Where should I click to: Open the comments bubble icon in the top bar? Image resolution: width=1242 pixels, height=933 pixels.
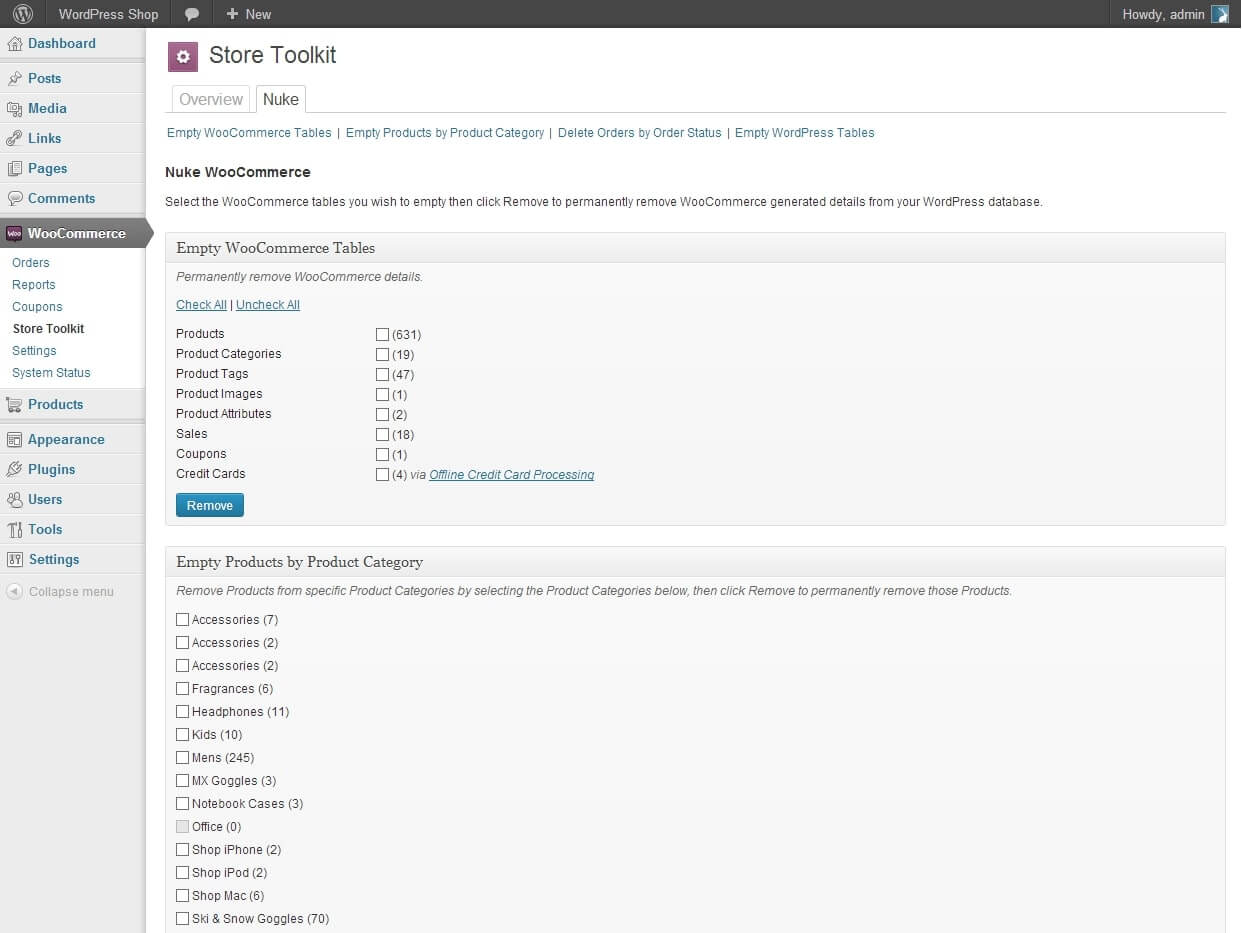coord(191,14)
